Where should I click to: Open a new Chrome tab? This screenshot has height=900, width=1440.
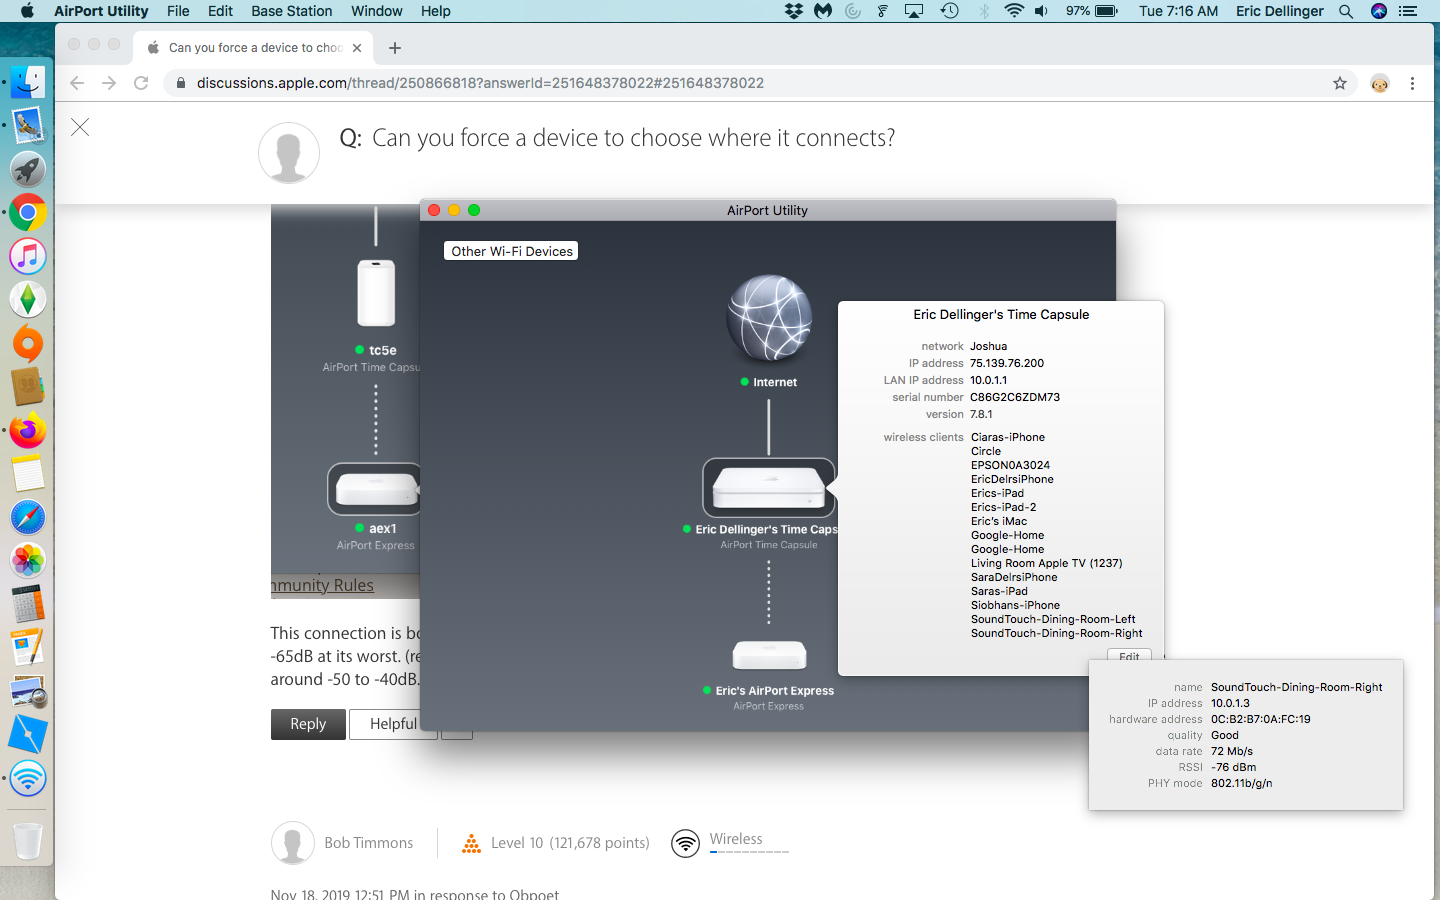click(x=395, y=48)
